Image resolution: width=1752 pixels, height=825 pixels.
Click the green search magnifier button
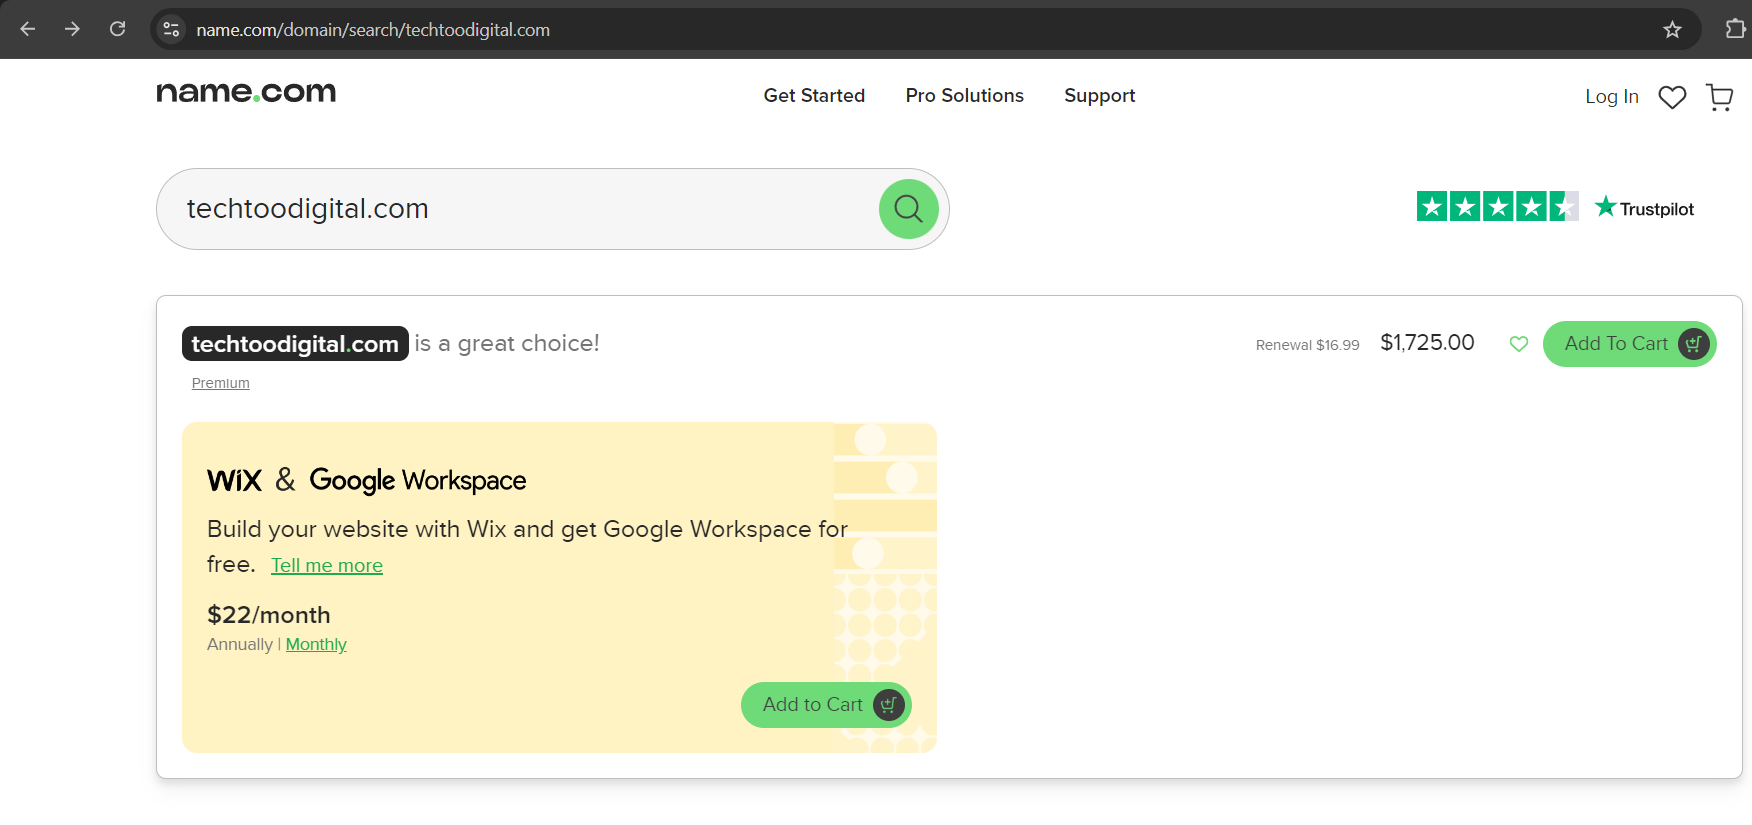point(908,209)
